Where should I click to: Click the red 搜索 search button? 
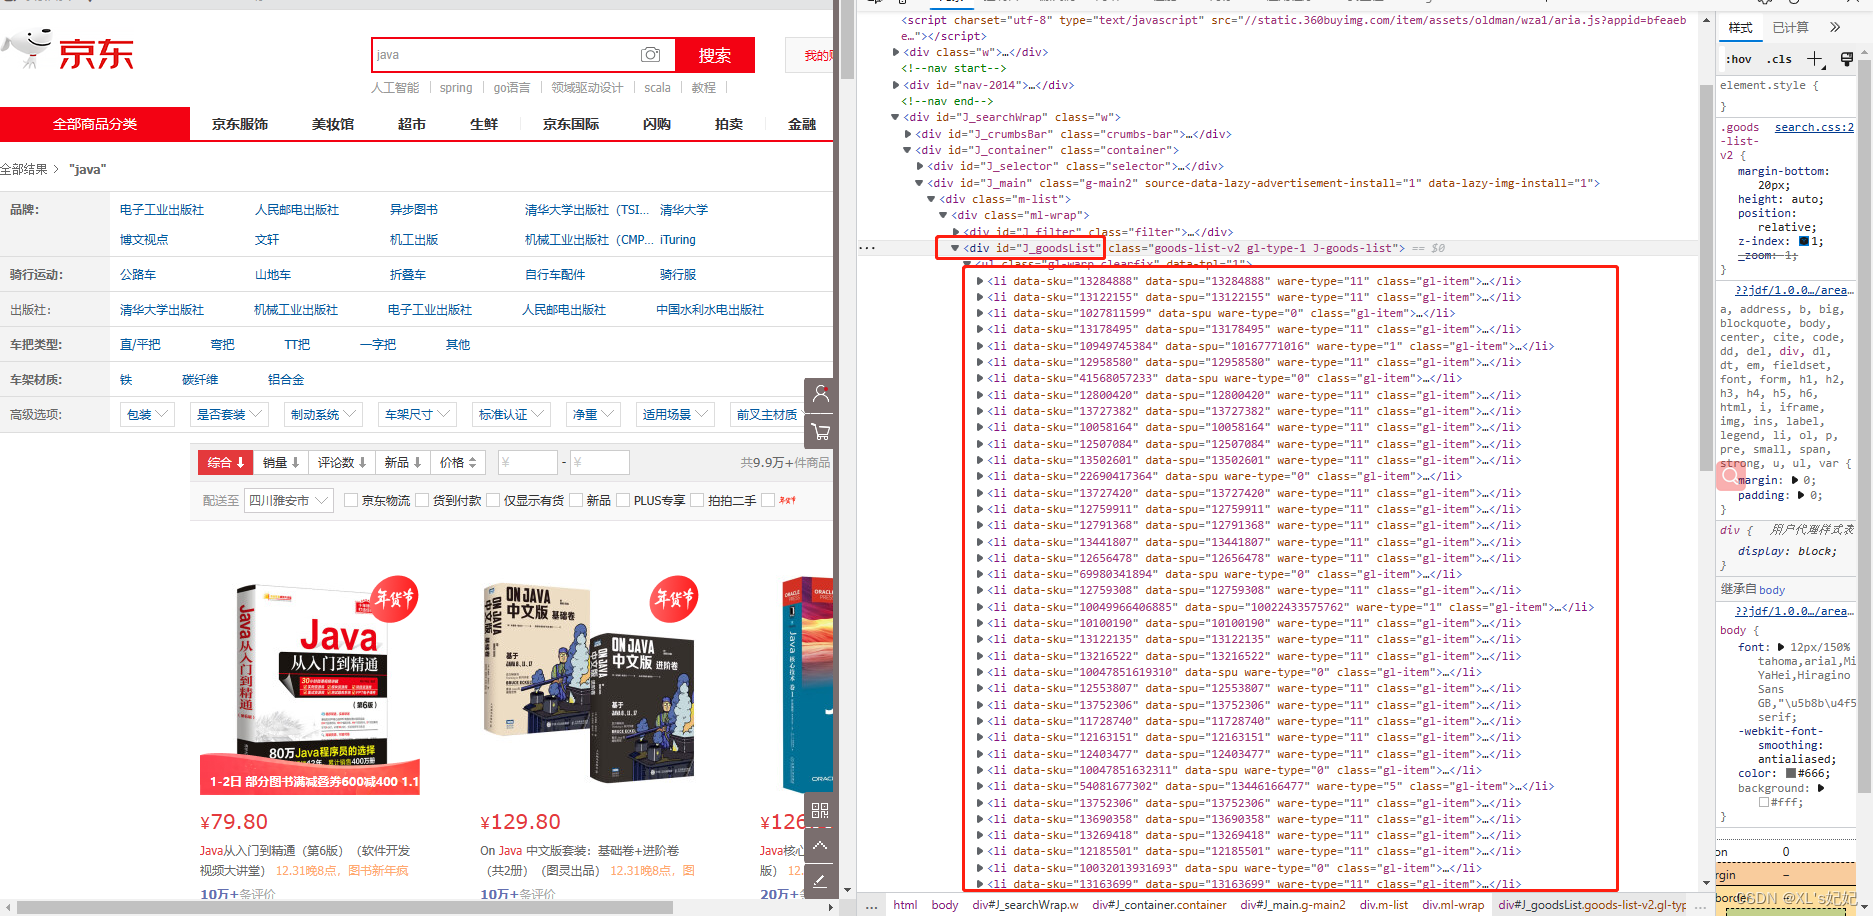715,55
